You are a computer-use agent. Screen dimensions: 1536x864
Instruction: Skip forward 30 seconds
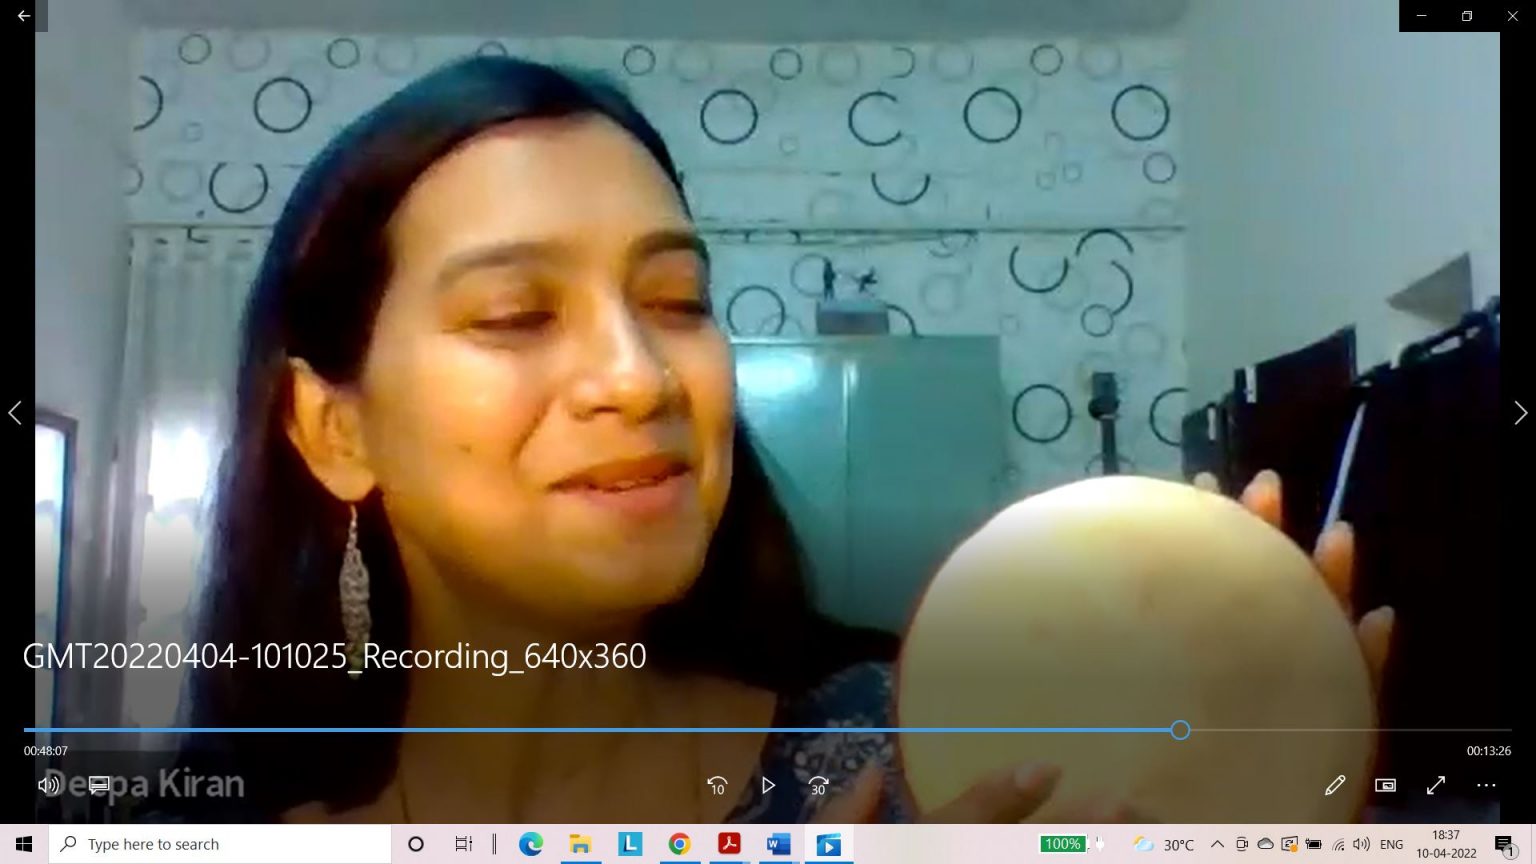coord(819,786)
